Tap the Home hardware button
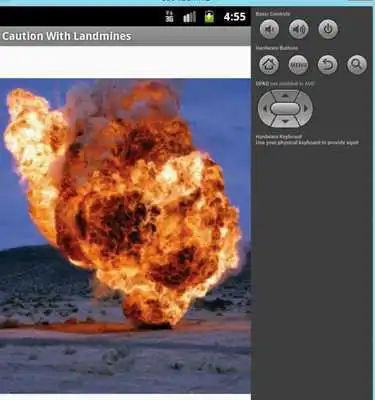 pyautogui.click(x=269, y=64)
